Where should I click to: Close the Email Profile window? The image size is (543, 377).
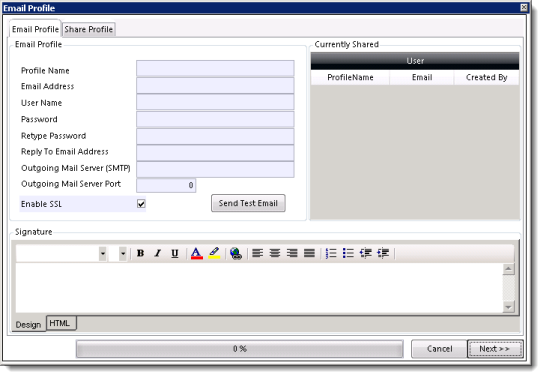coord(524,7)
